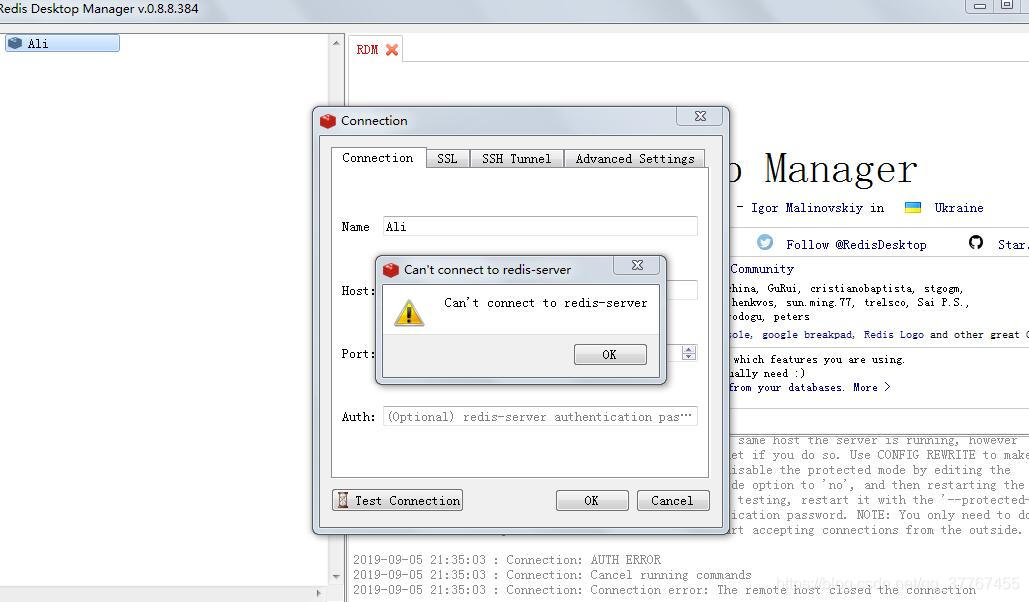The width and height of the screenshot is (1029, 602).
Task: Close the Can't connect error dialog
Action: coord(637,265)
